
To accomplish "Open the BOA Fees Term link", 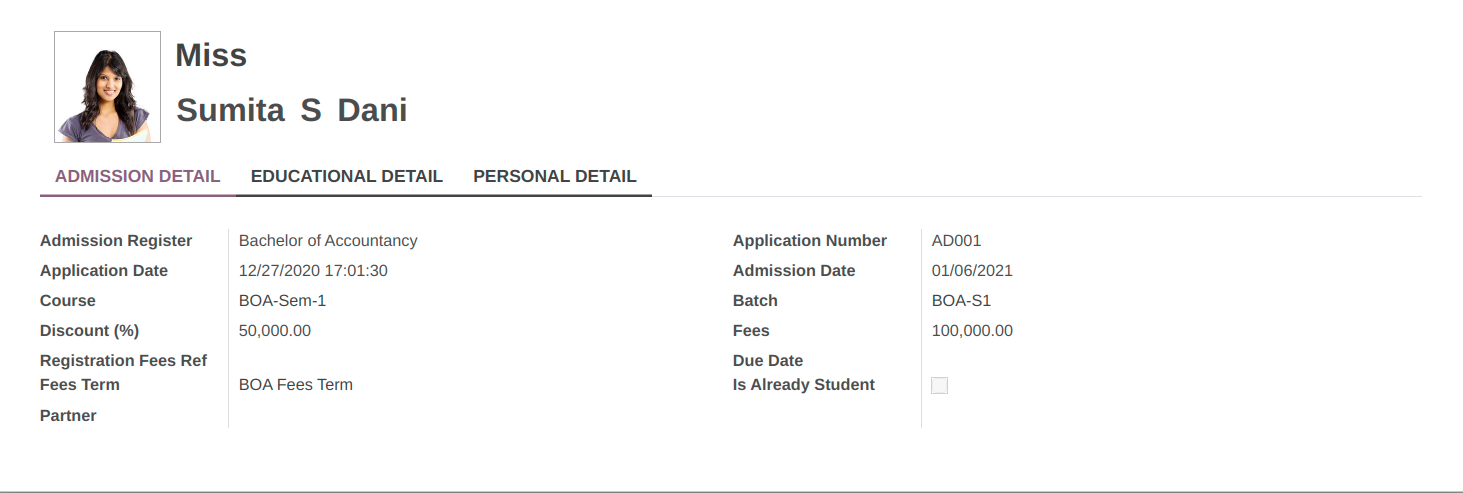I will click(296, 385).
